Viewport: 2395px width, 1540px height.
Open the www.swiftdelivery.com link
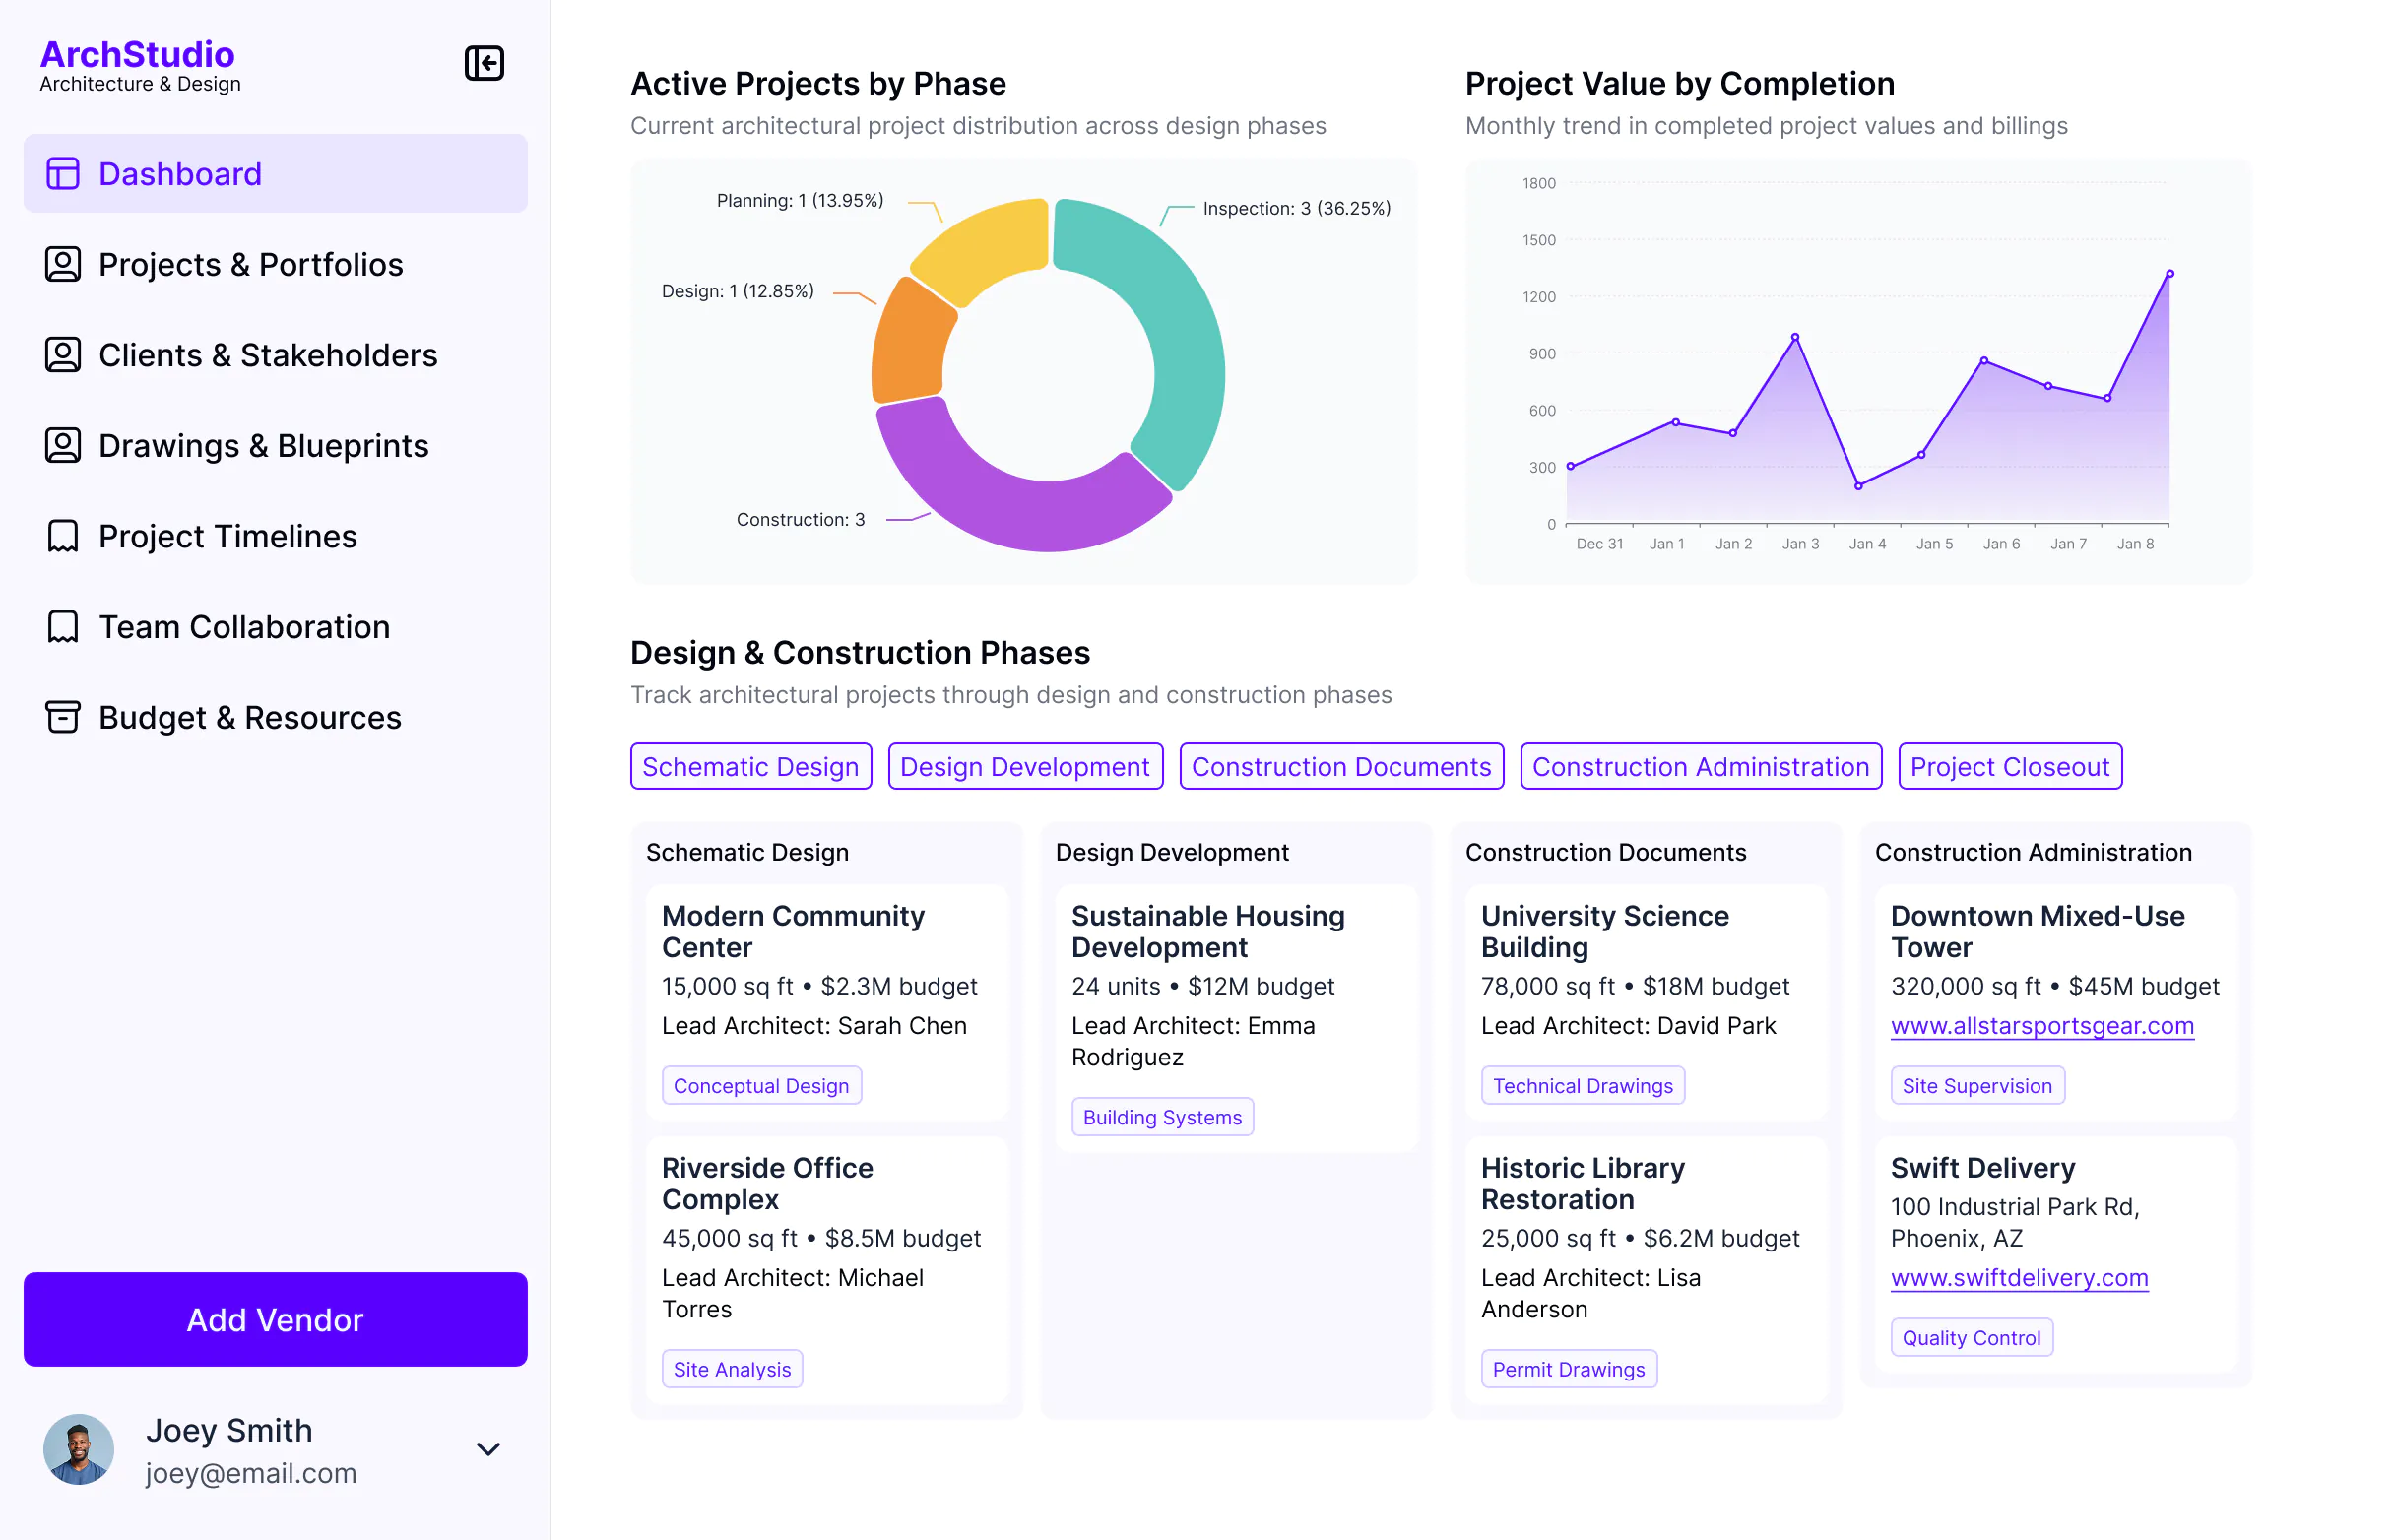point(2018,1278)
